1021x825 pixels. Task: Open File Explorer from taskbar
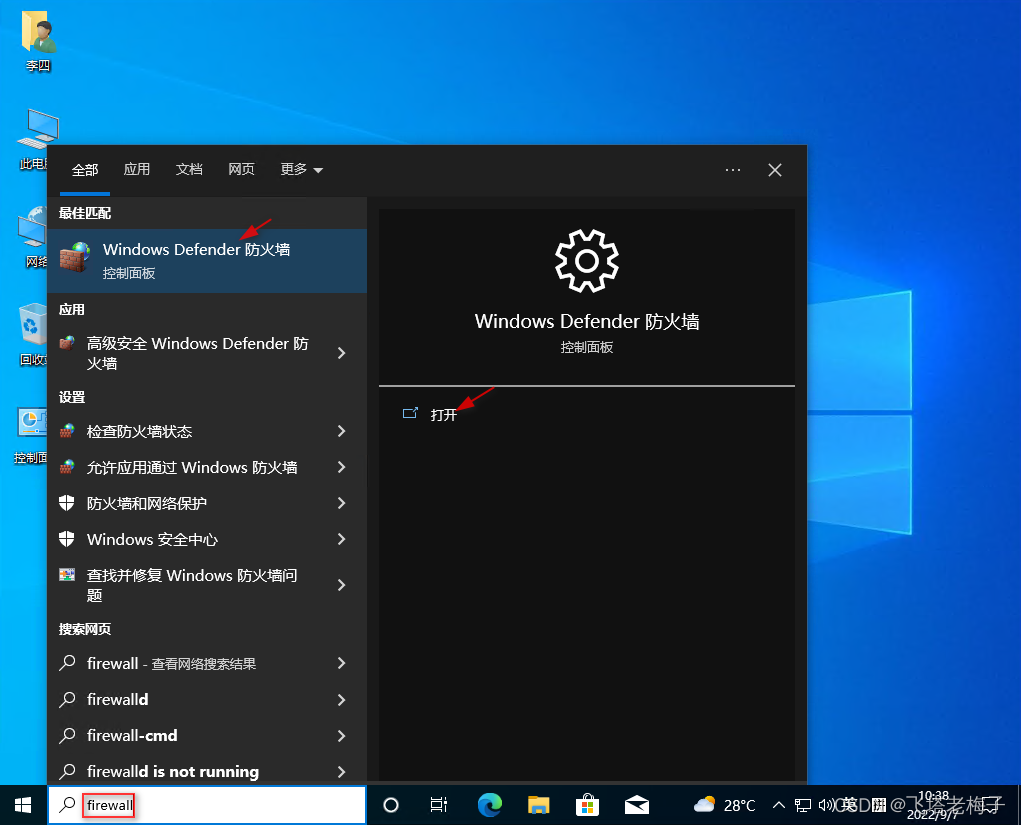[538, 805]
